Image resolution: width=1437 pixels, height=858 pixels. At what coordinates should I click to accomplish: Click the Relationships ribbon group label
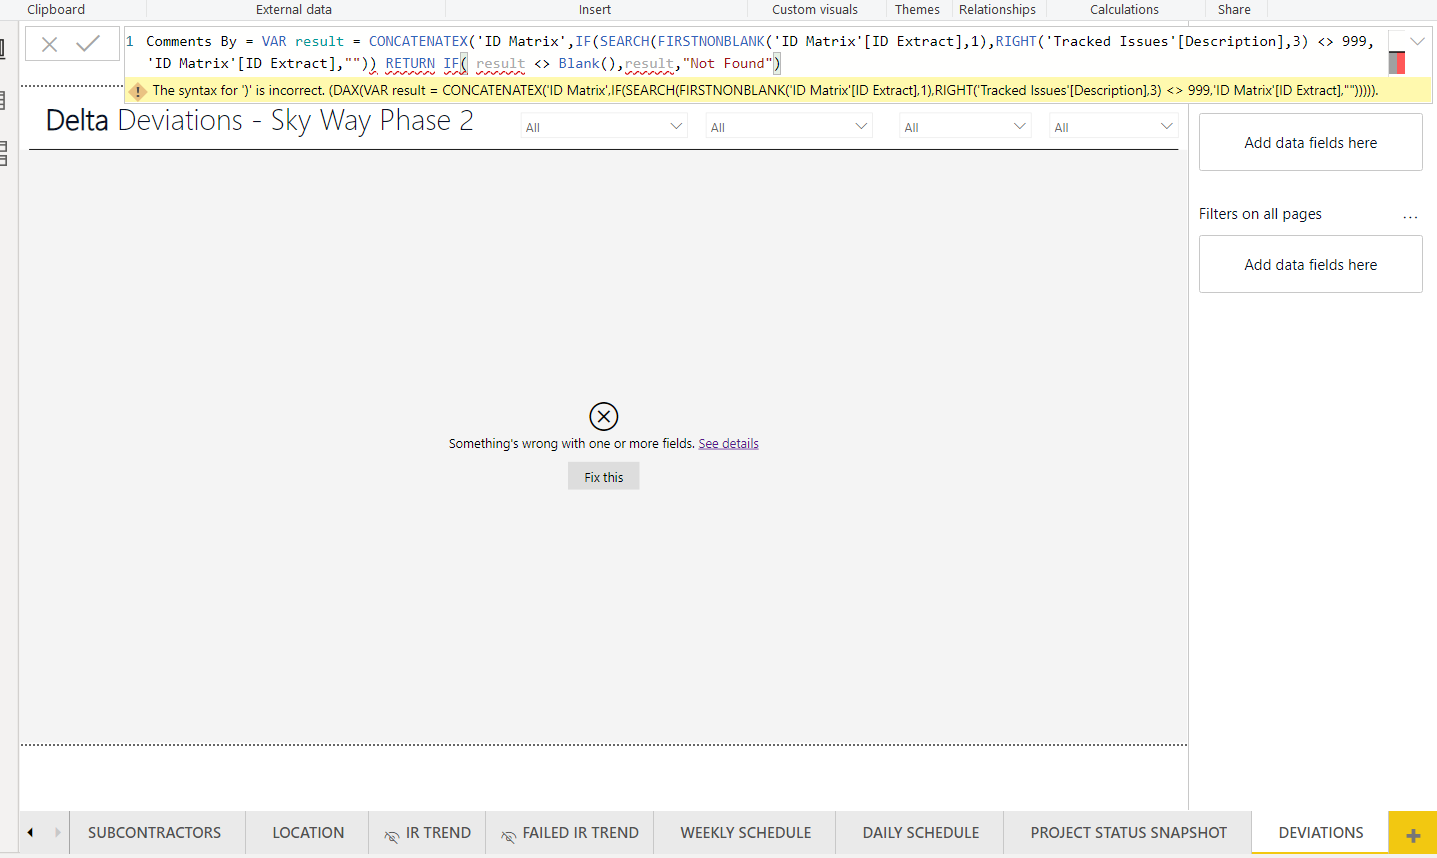pyautogui.click(x=997, y=9)
